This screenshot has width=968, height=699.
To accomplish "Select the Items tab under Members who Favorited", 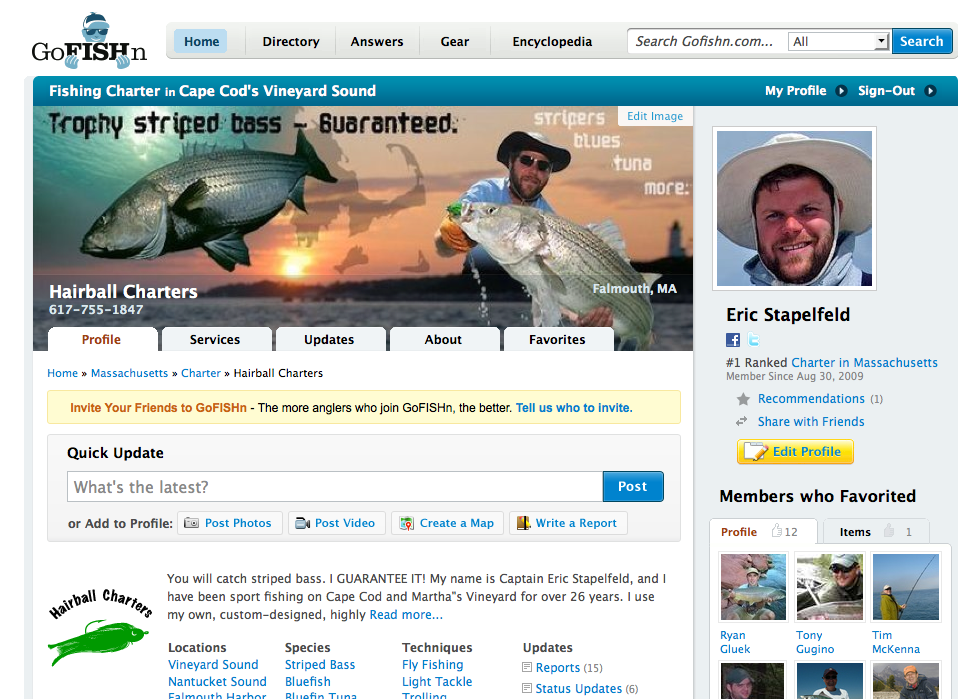I will (875, 532).
